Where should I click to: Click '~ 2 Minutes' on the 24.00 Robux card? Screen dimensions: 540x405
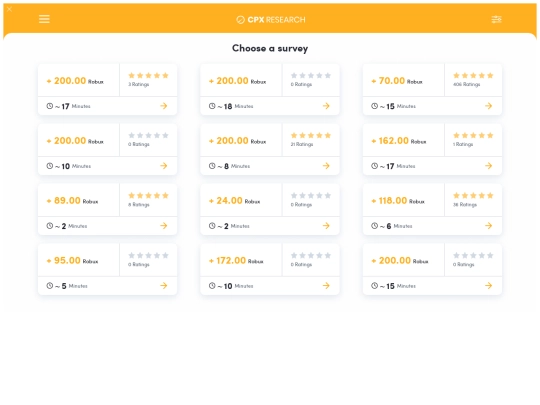(x=233, y=226)
